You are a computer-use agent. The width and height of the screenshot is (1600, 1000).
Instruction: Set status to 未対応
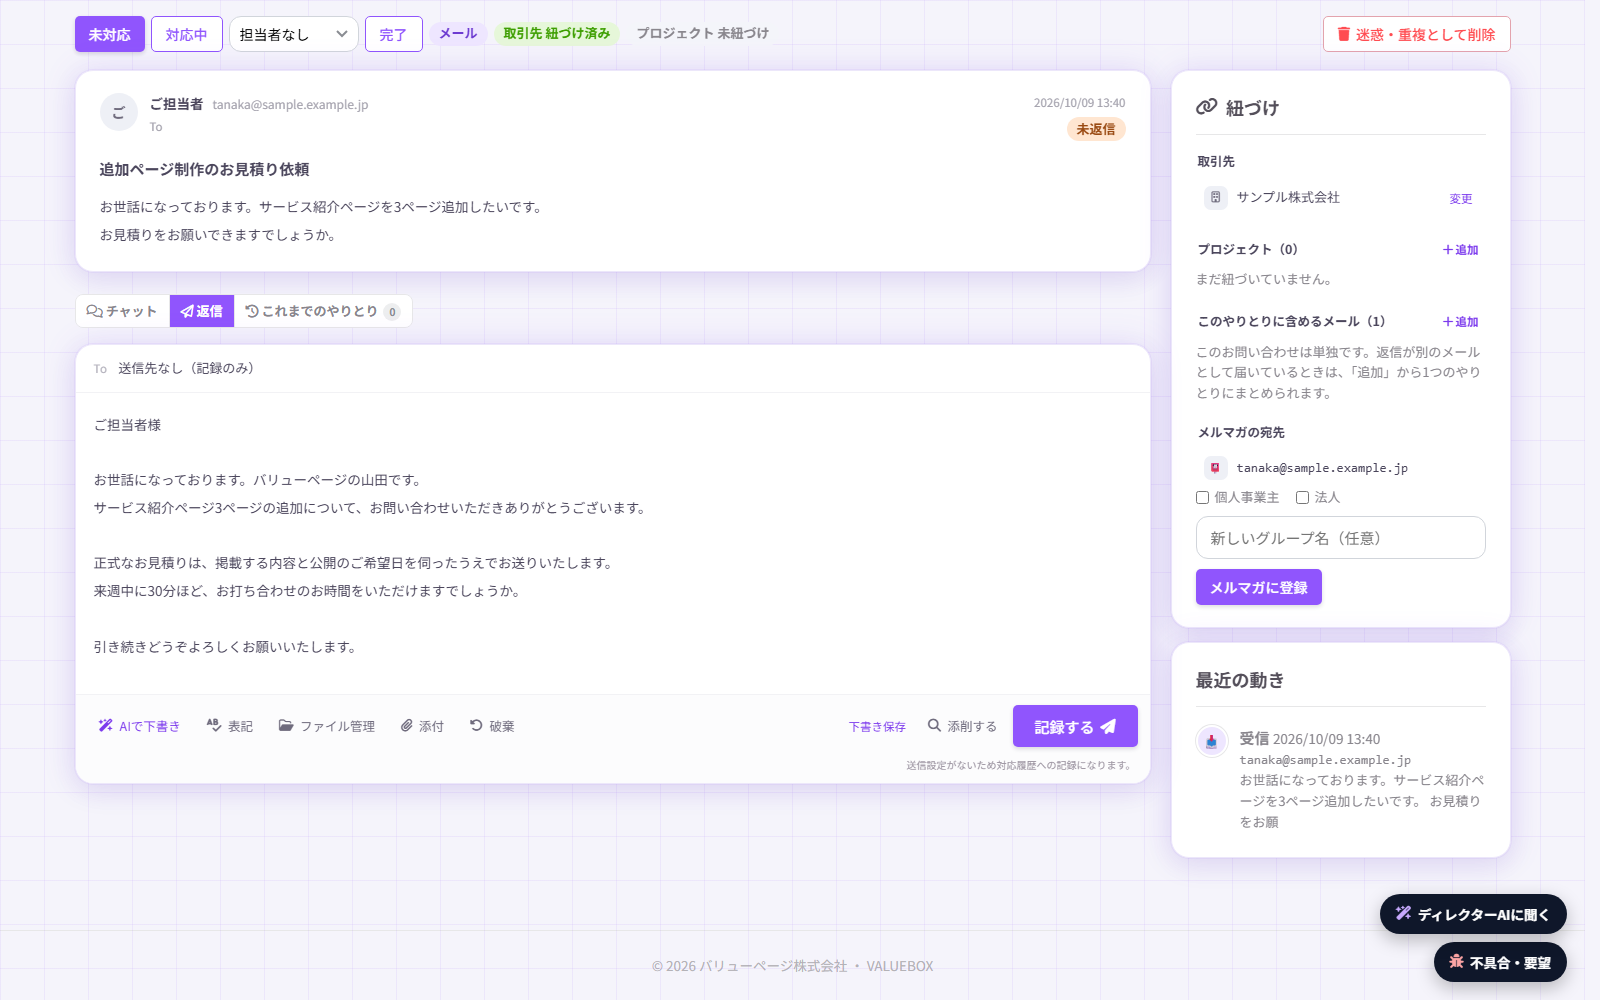pos(110,34)
